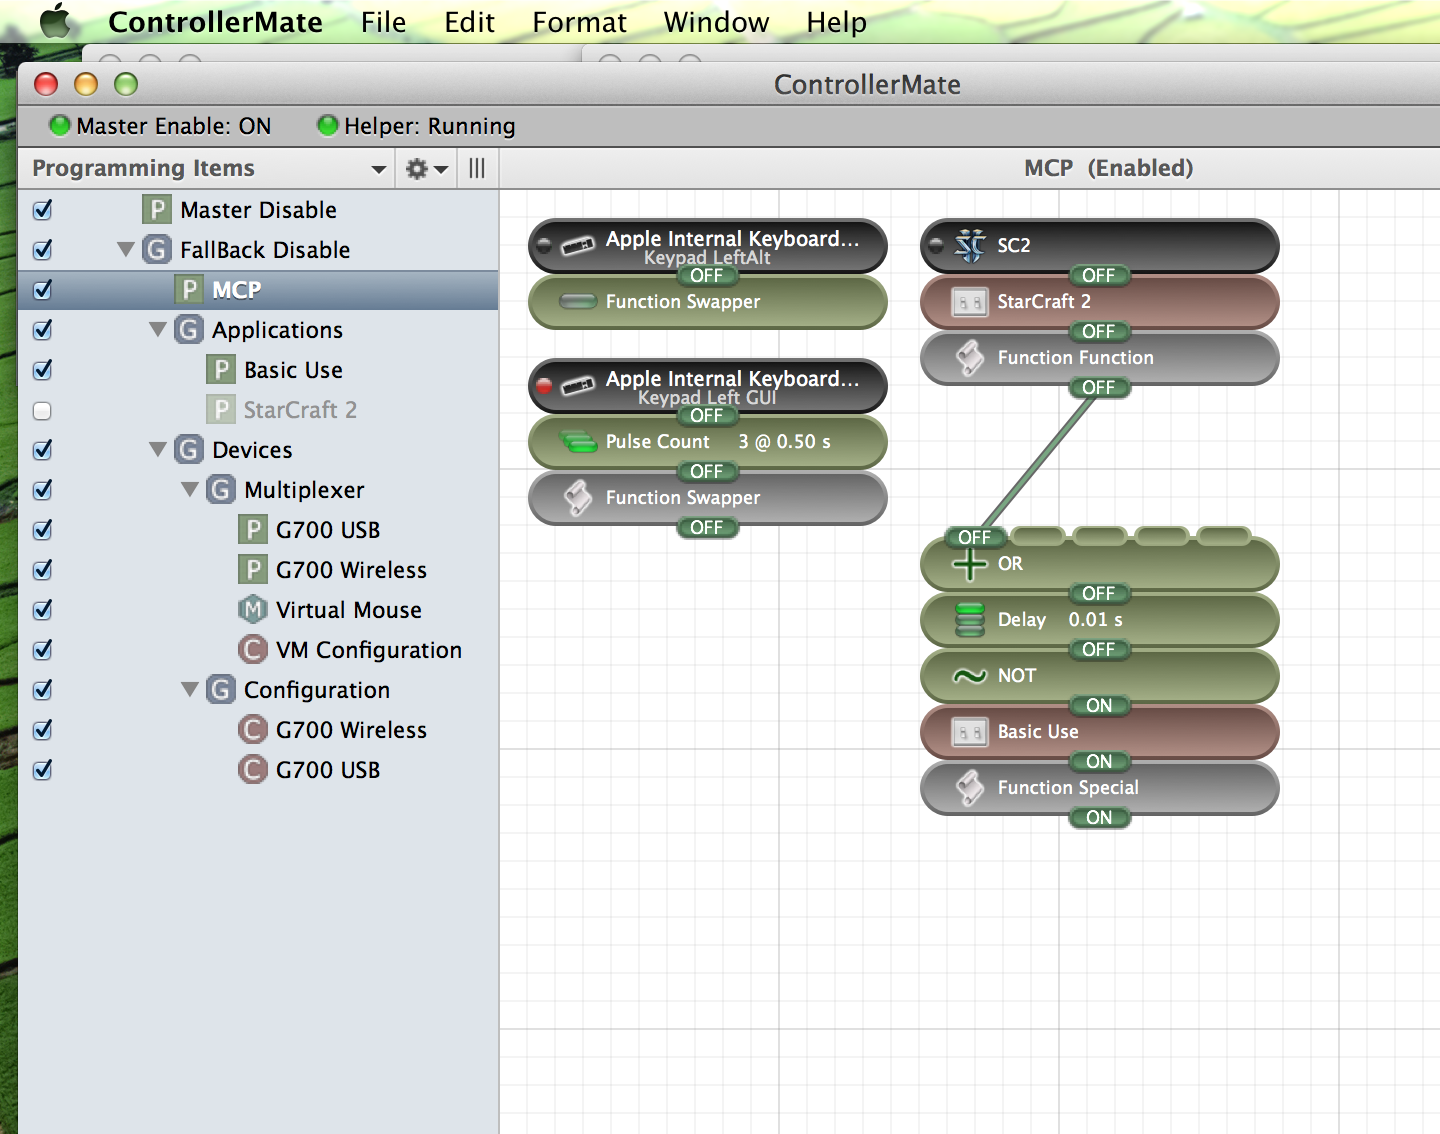Click OFF output tab below Function Function
Viewport: 1440px width, 1134px height.
tap(1099, 388)
